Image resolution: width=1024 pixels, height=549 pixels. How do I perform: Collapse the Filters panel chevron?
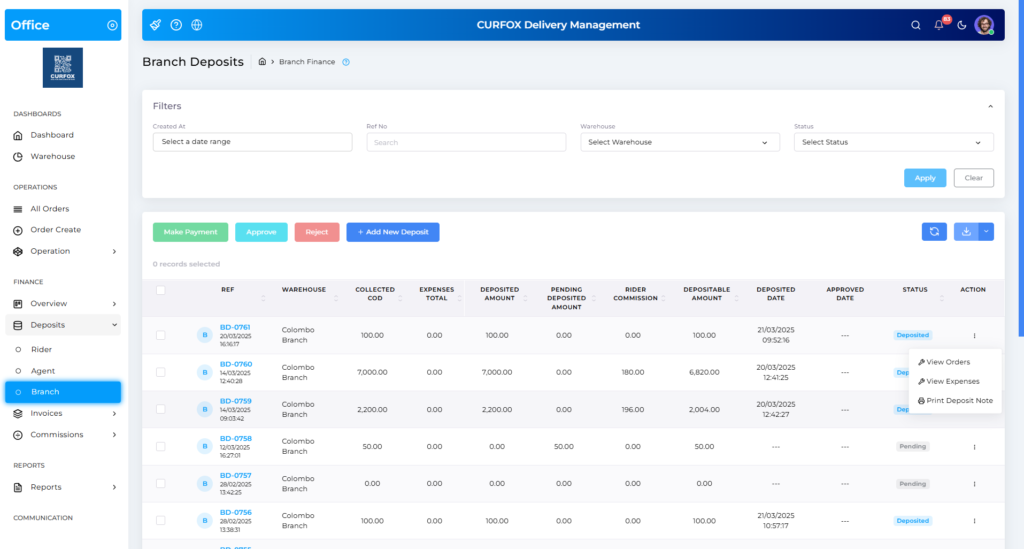pyautogui.click(x=990, y=106)
